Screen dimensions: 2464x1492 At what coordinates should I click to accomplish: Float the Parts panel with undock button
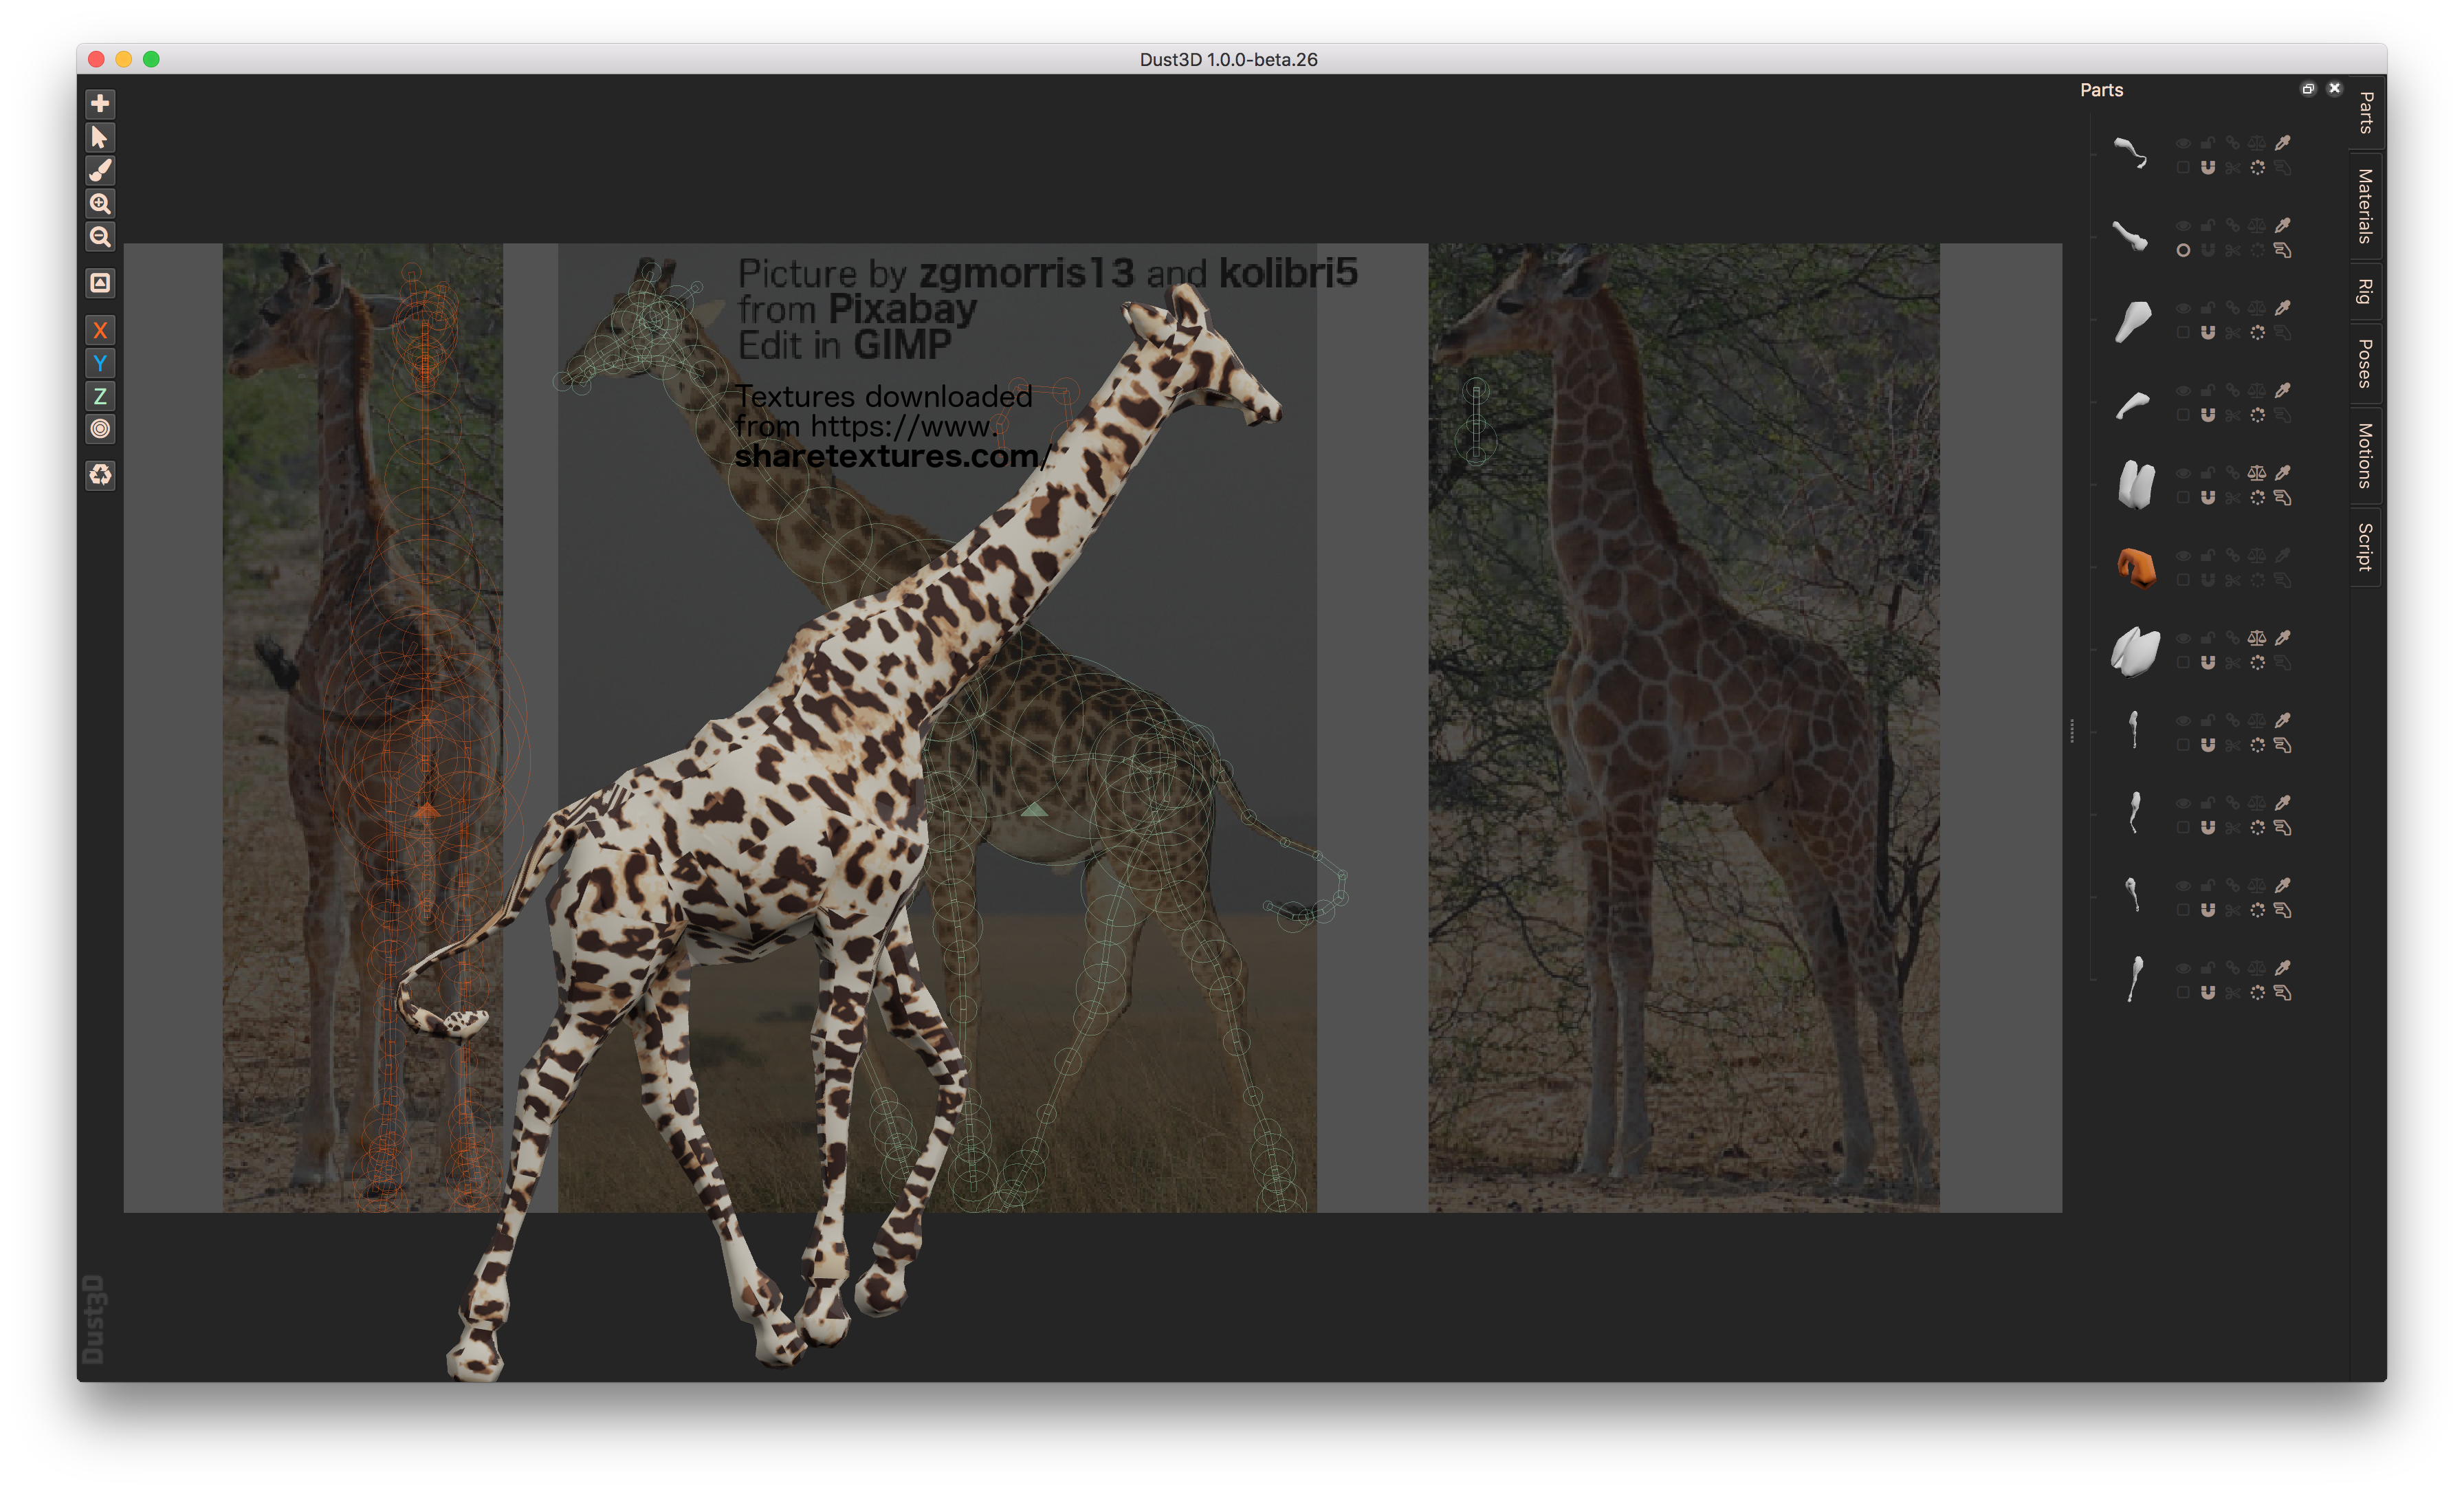tap(2308, 89)
